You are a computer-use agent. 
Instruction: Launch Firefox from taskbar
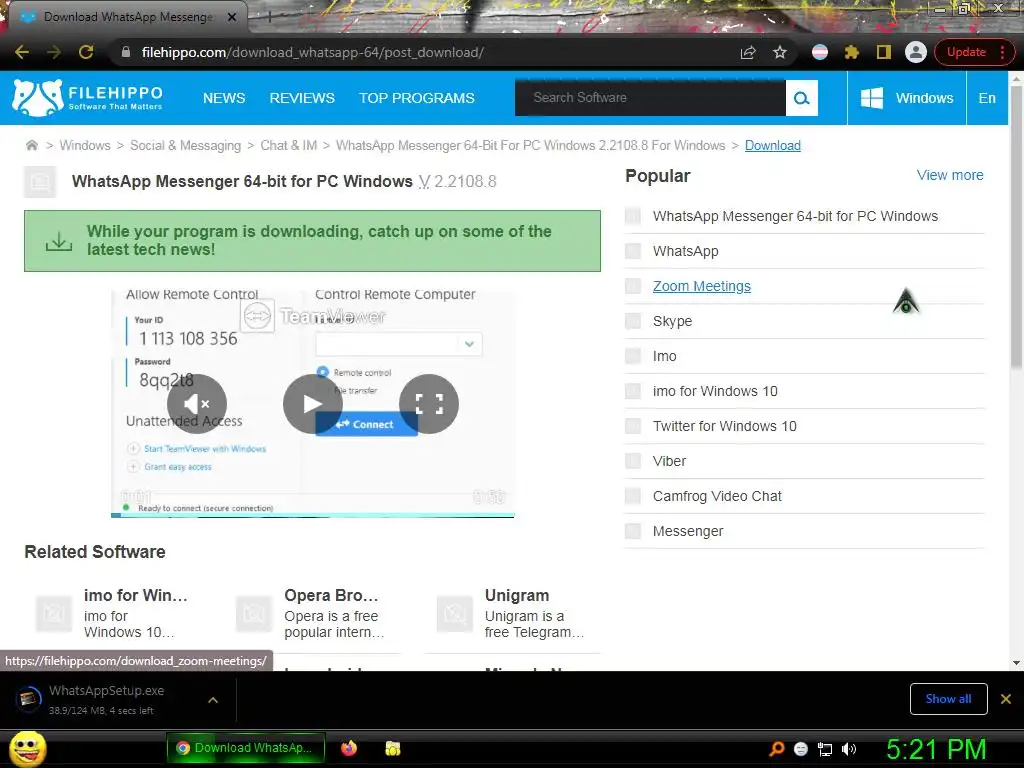[349, 748]
